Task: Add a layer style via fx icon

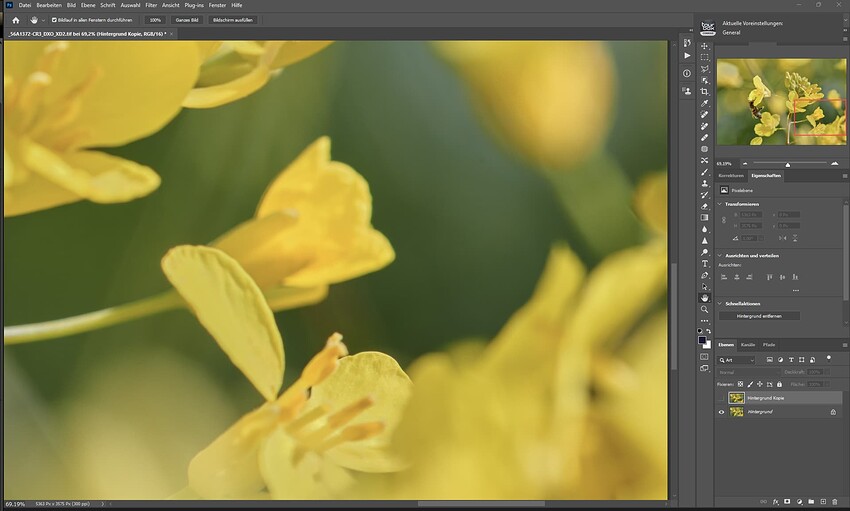Action: coord(775,501)
